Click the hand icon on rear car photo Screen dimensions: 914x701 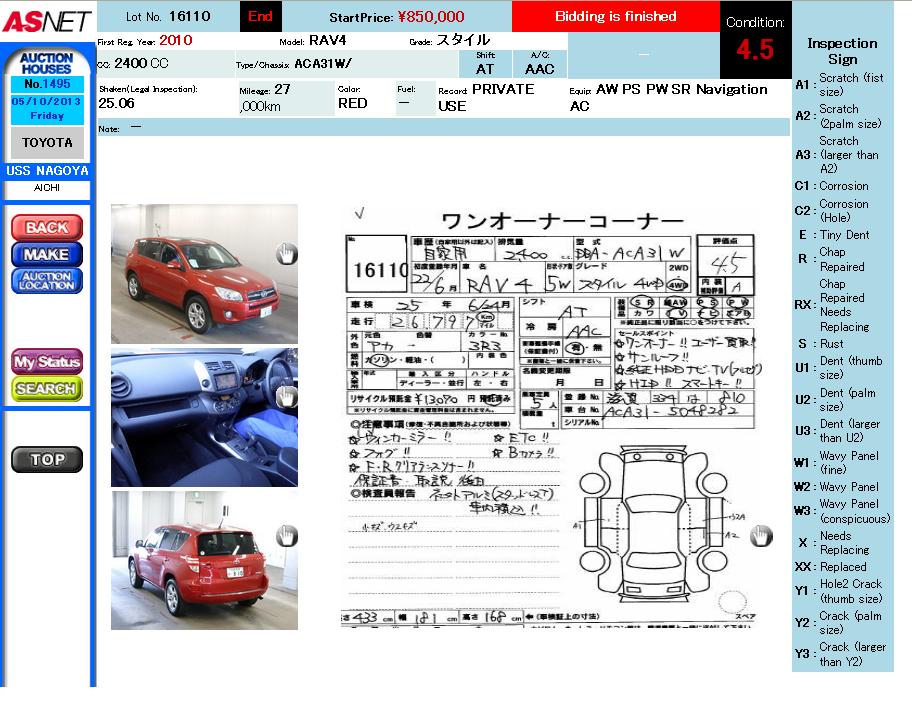(287, 536)
